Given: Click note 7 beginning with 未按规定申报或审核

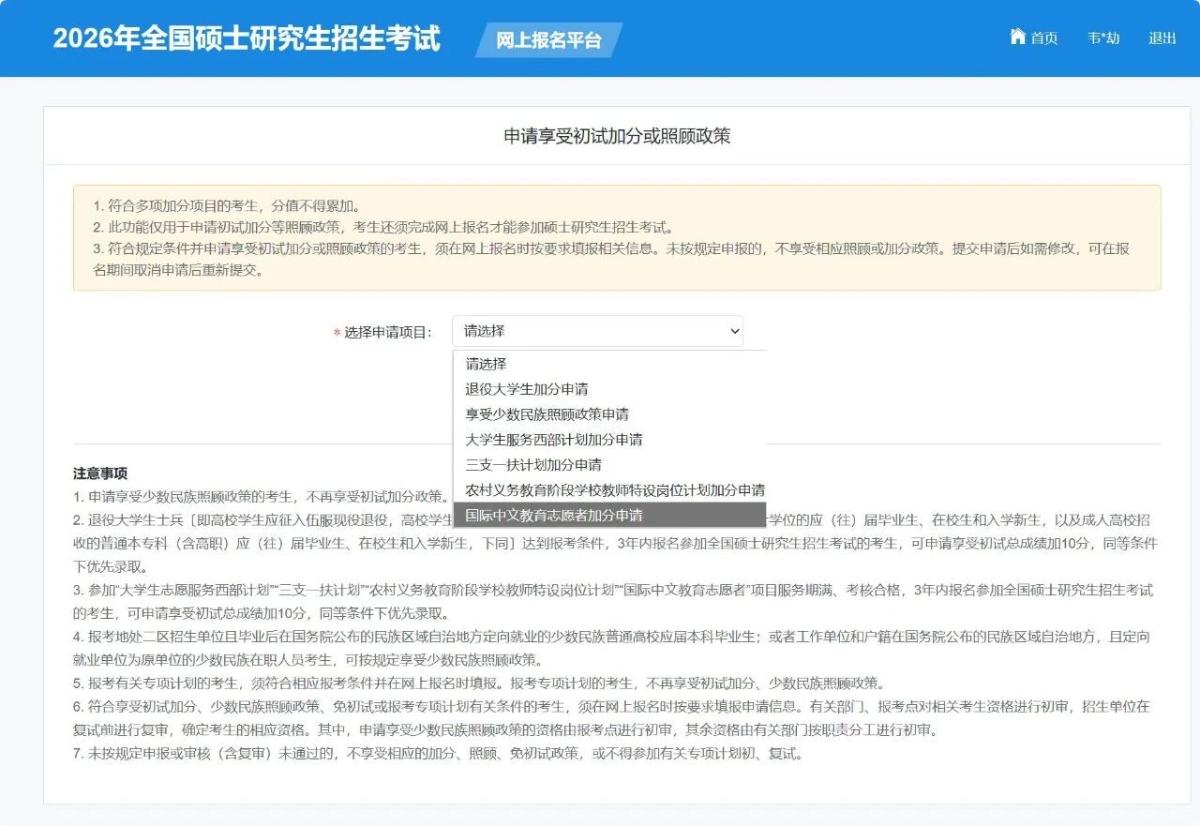Looking at the screenshot, I should click(437, 753).
